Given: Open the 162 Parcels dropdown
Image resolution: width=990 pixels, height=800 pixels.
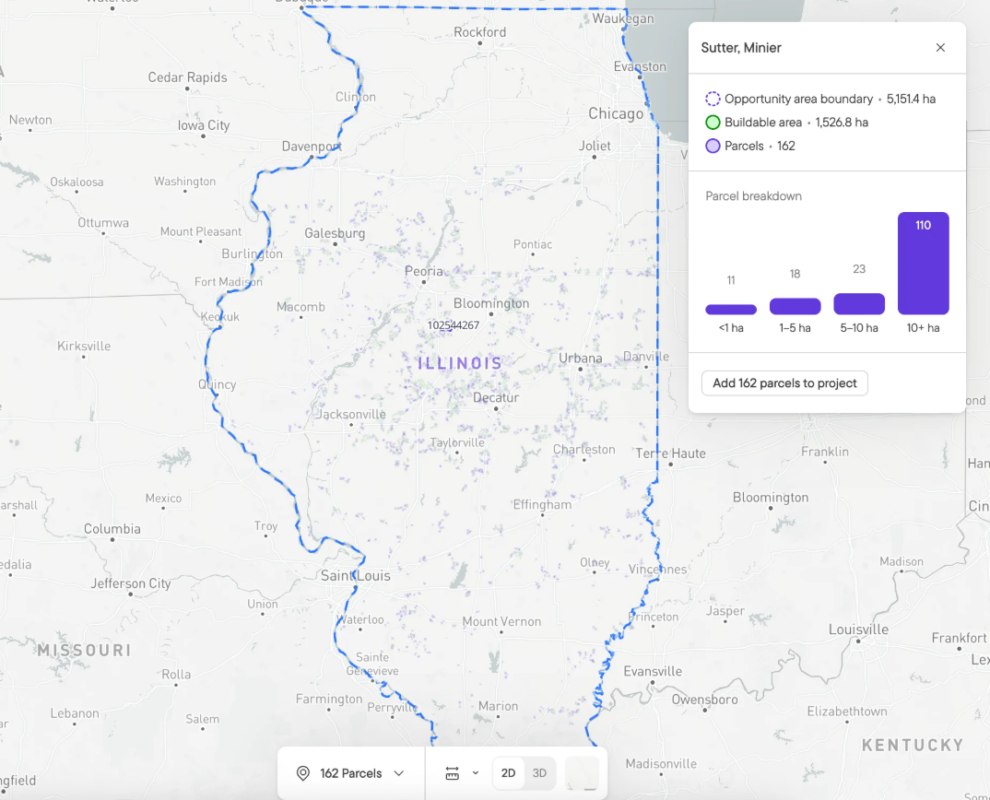Looking at the screenshot, I should (x=350, y=773).
